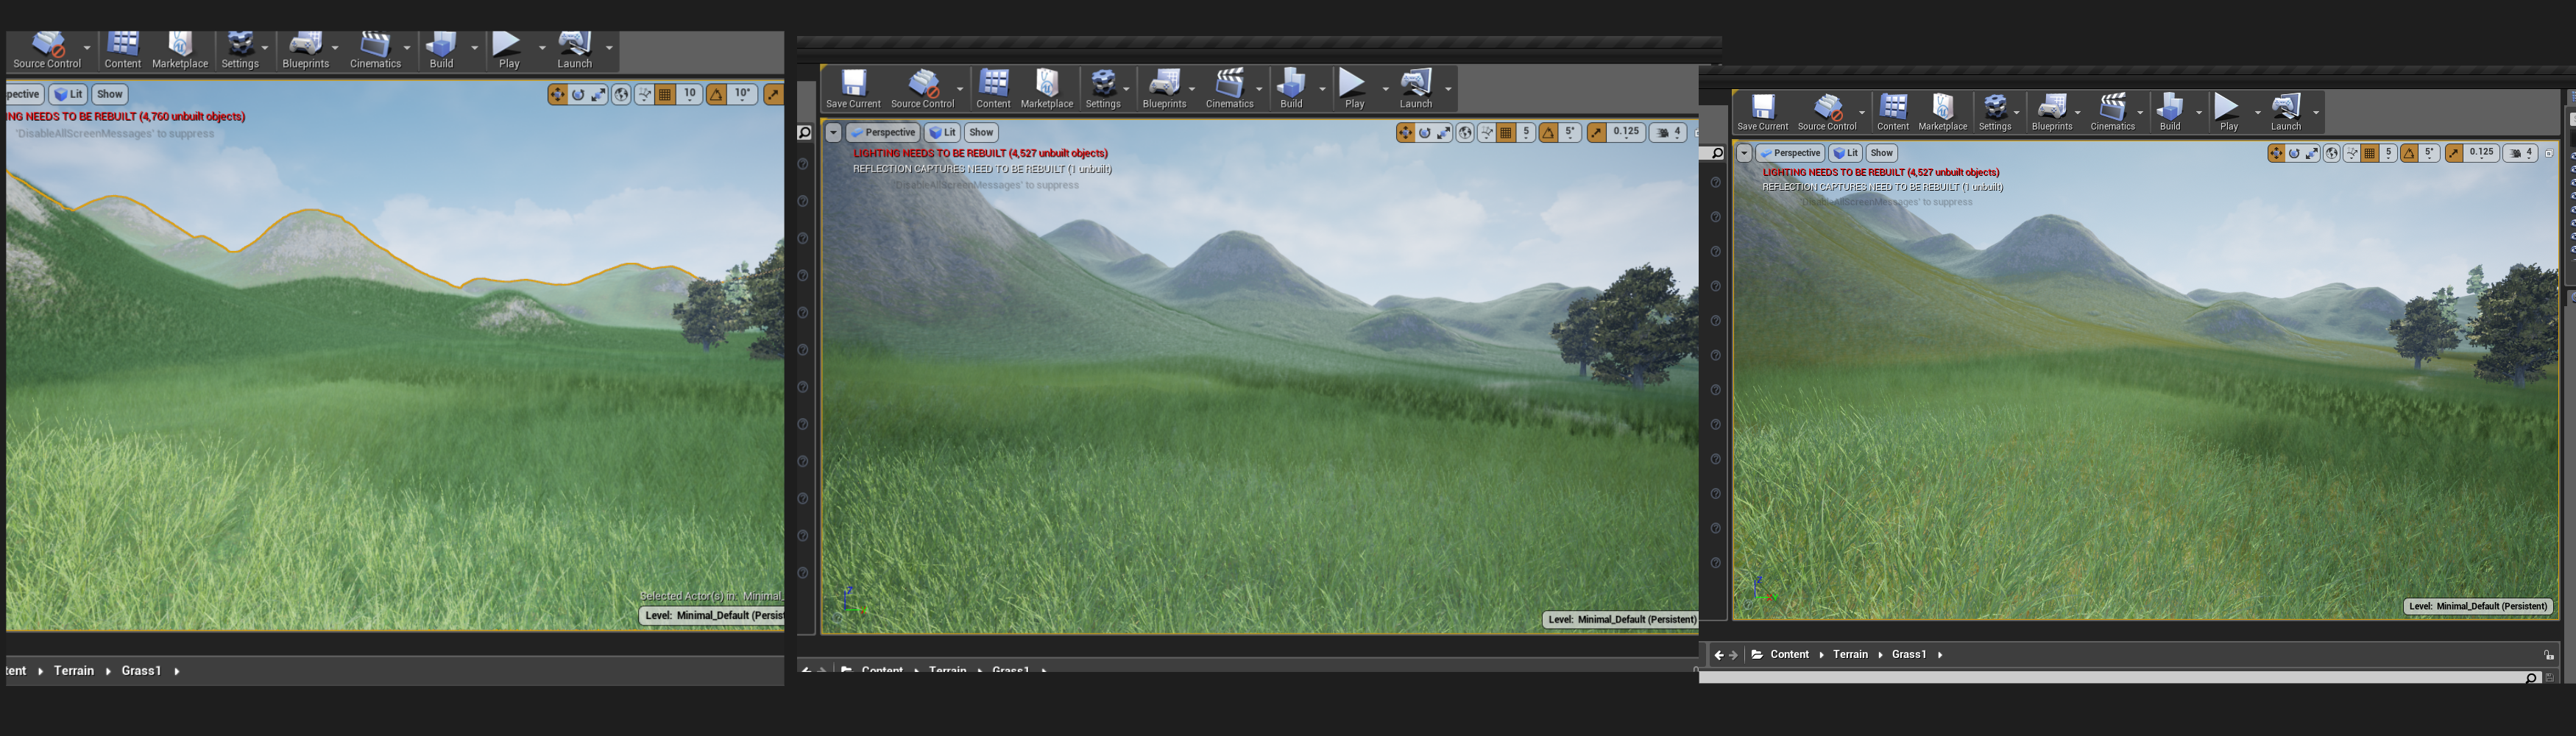Screen dimensions: 2576x736
Task: Open Show menu in right viewport
Action: point(1882,153)
